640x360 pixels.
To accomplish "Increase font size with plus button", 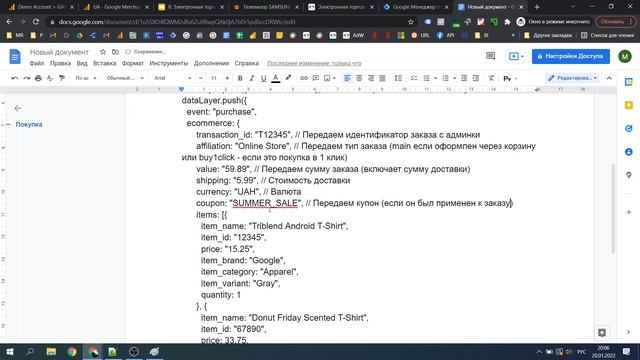I will [x=227, y=78].
